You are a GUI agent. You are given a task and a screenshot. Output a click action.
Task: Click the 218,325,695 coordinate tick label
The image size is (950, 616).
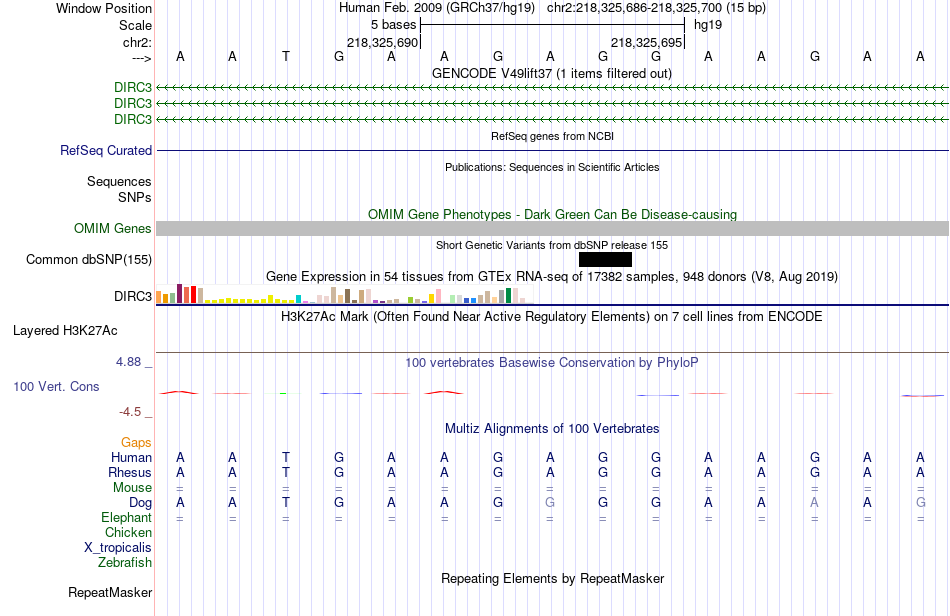pyautogui.click(x=646, y=42)
